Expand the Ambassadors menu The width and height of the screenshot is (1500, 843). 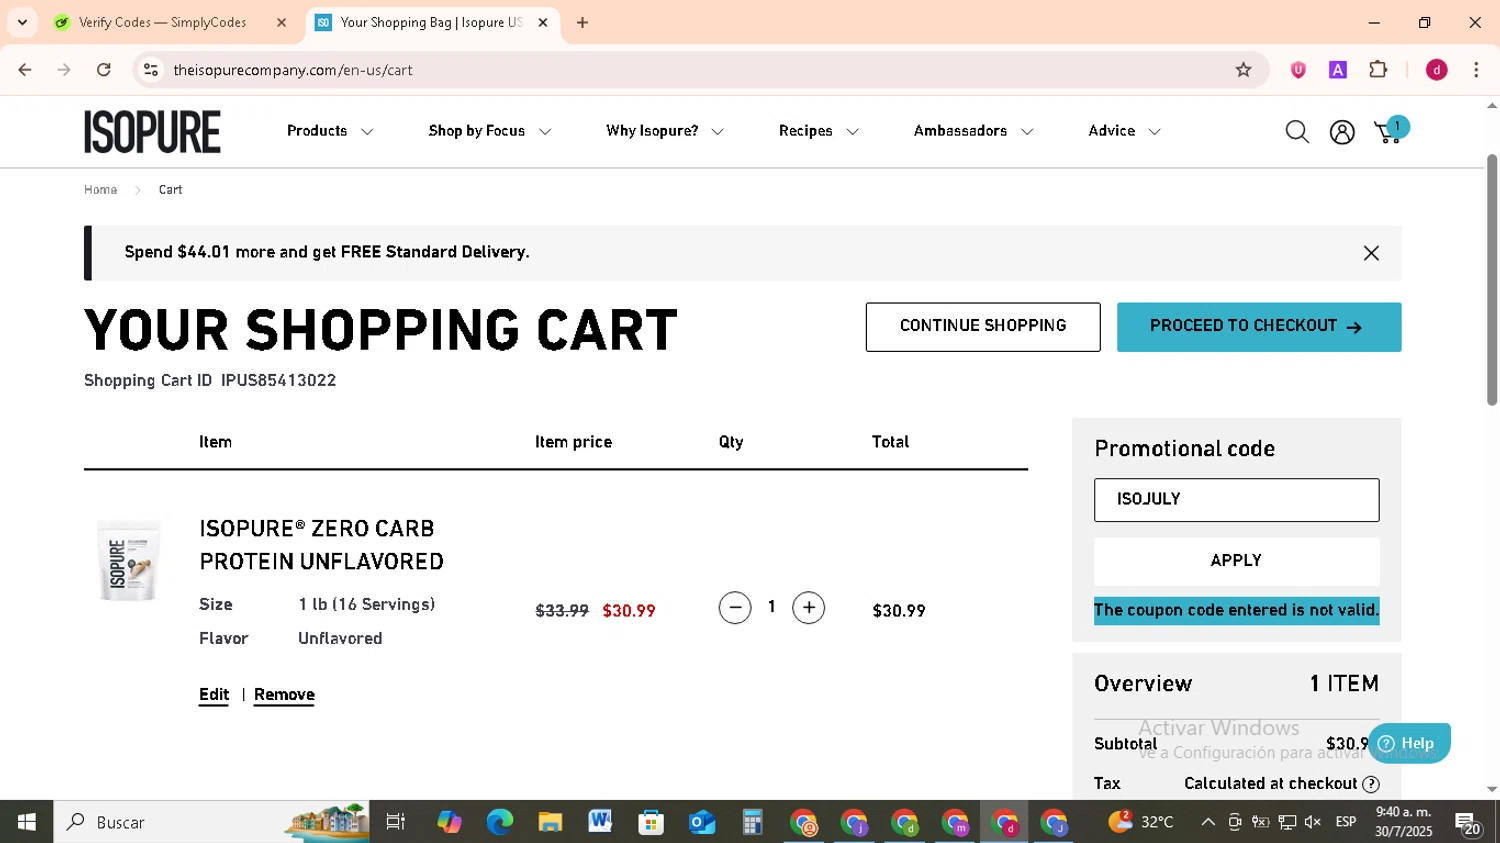tap(973, 131)
